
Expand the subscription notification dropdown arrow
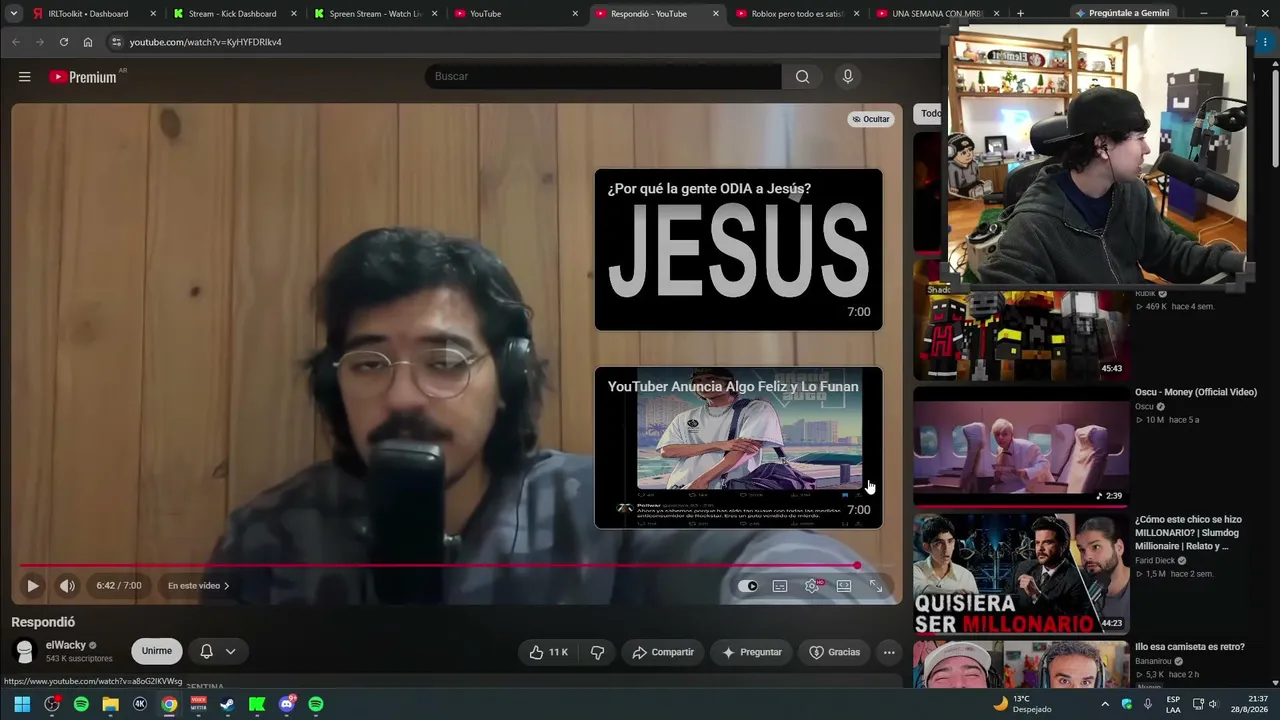(230, 651)
